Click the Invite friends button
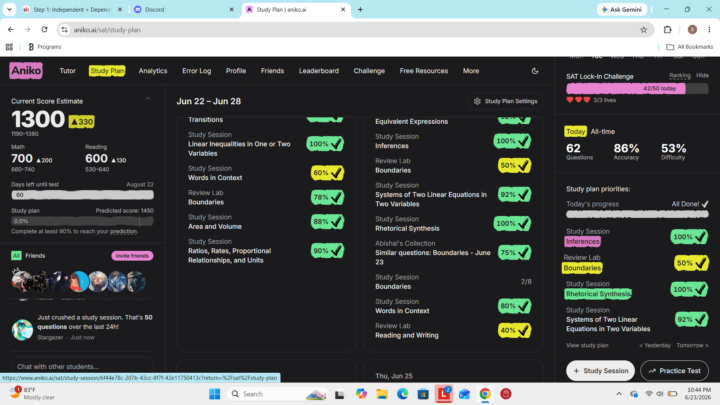Image resolution: width=720 pixels, height=405 pixels. pyautogui.click(x=132, y=256)
